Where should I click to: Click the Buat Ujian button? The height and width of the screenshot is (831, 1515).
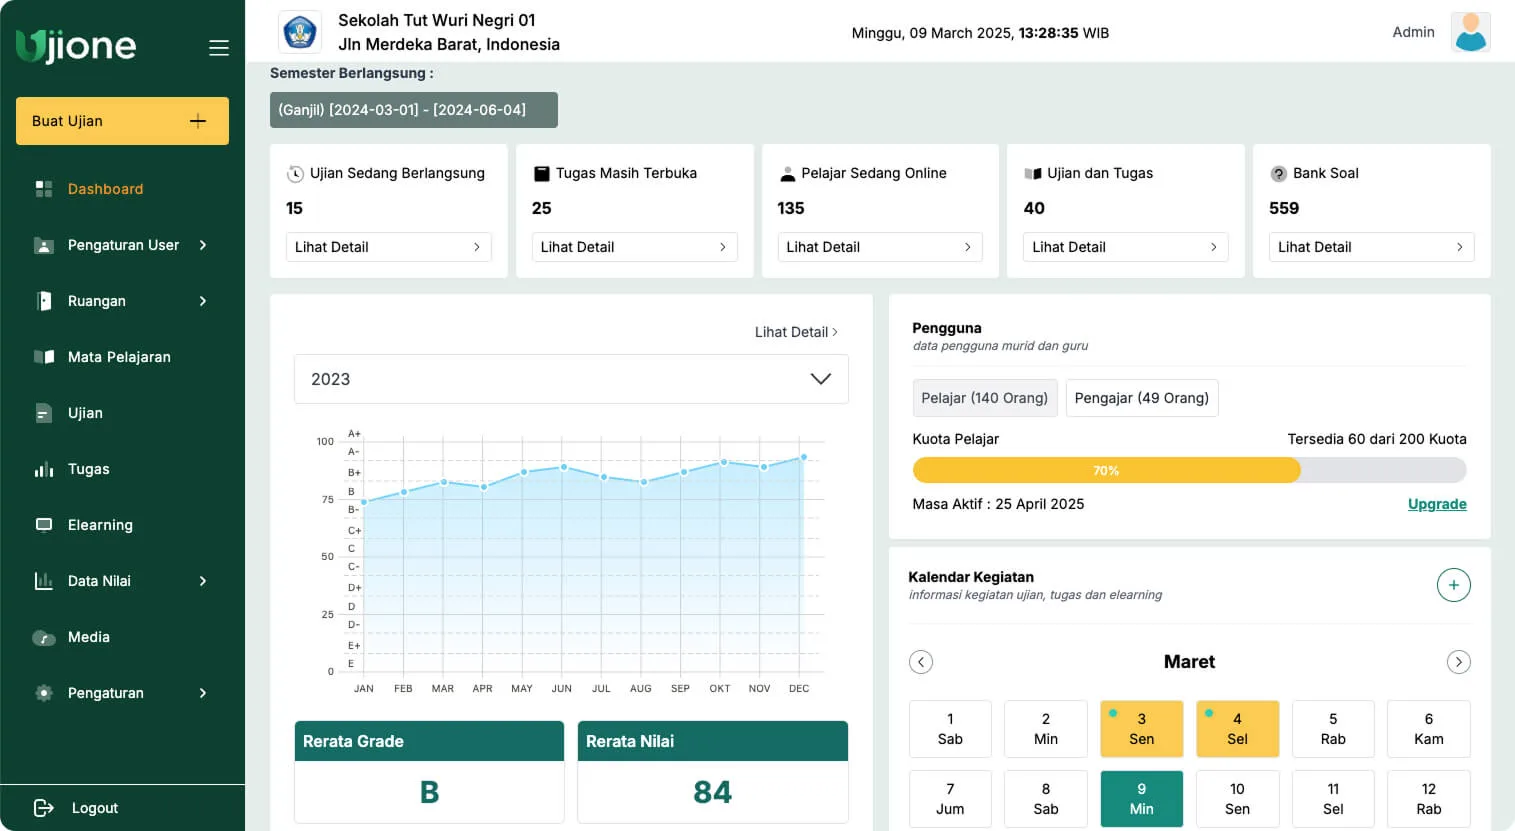pos(122,121)
